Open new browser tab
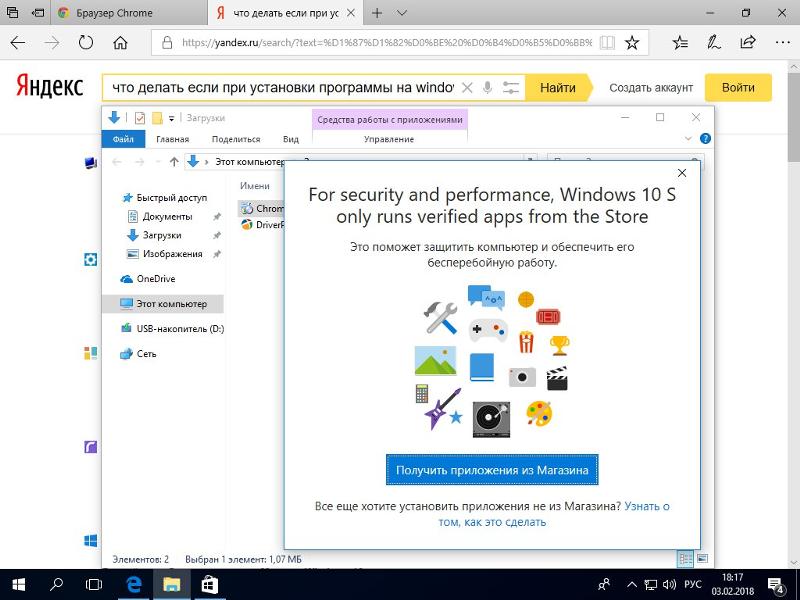The width and height of the screenshot is (800, 600). [x=377, y=13]
